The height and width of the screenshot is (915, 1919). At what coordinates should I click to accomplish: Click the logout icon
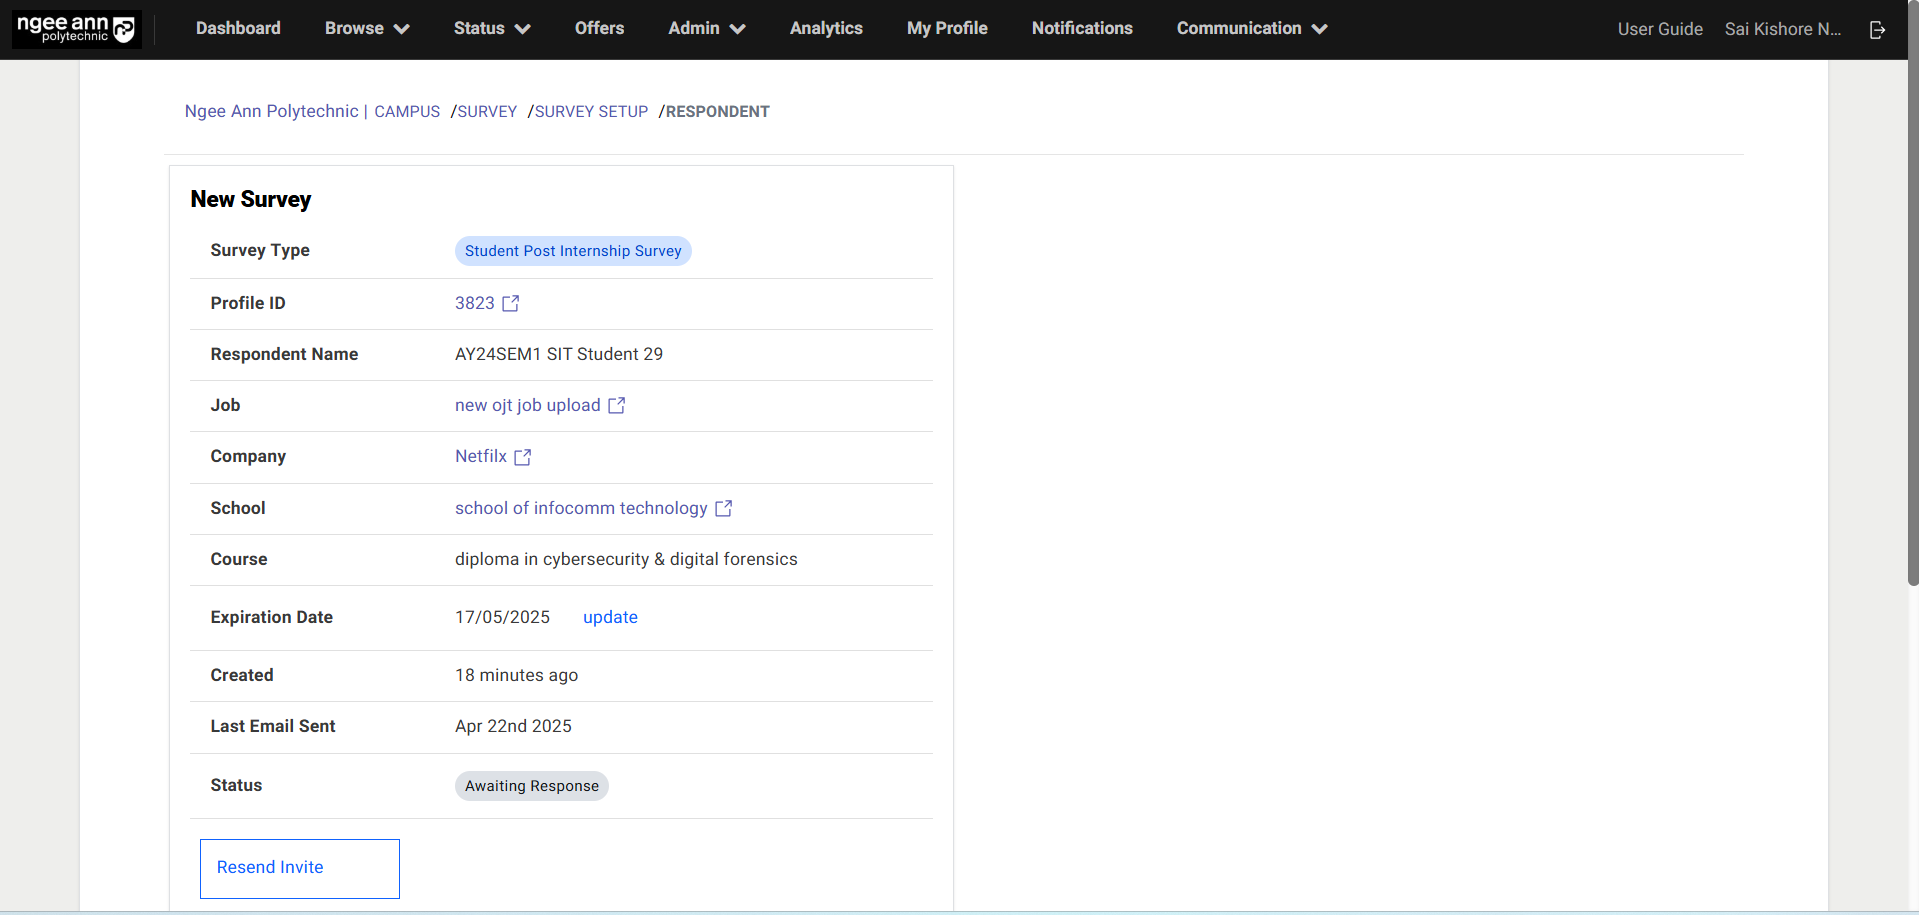click(1877, 30)
